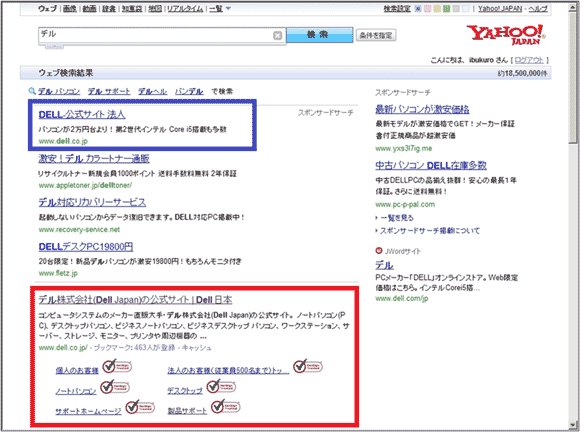This screenshot has width=580, height=432.
Task: Click VeriSign Trusted seal next to 法人のお客様
Action: click(308, 366)
